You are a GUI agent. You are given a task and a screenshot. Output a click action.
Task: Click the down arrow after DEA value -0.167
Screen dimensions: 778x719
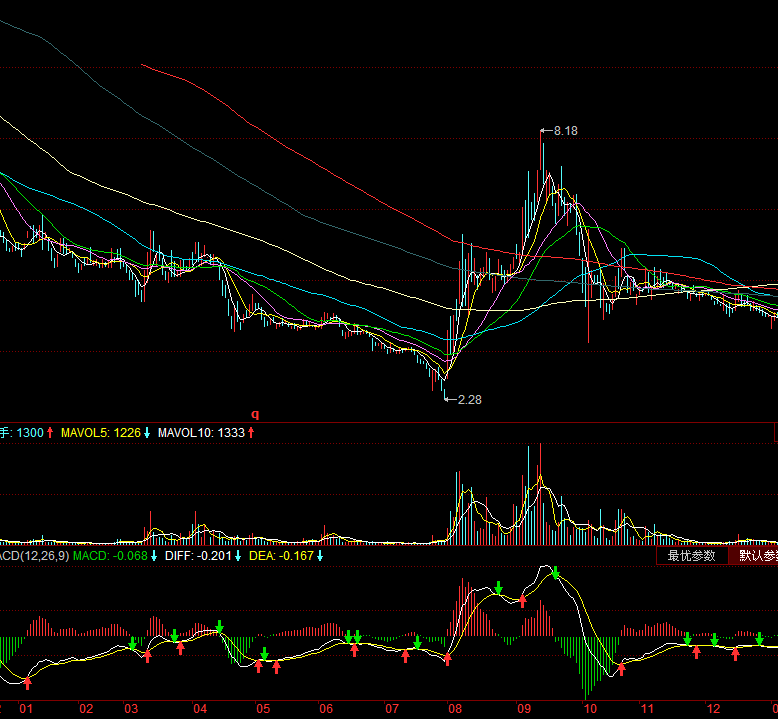pyautogui.click(x=320, y=555)
